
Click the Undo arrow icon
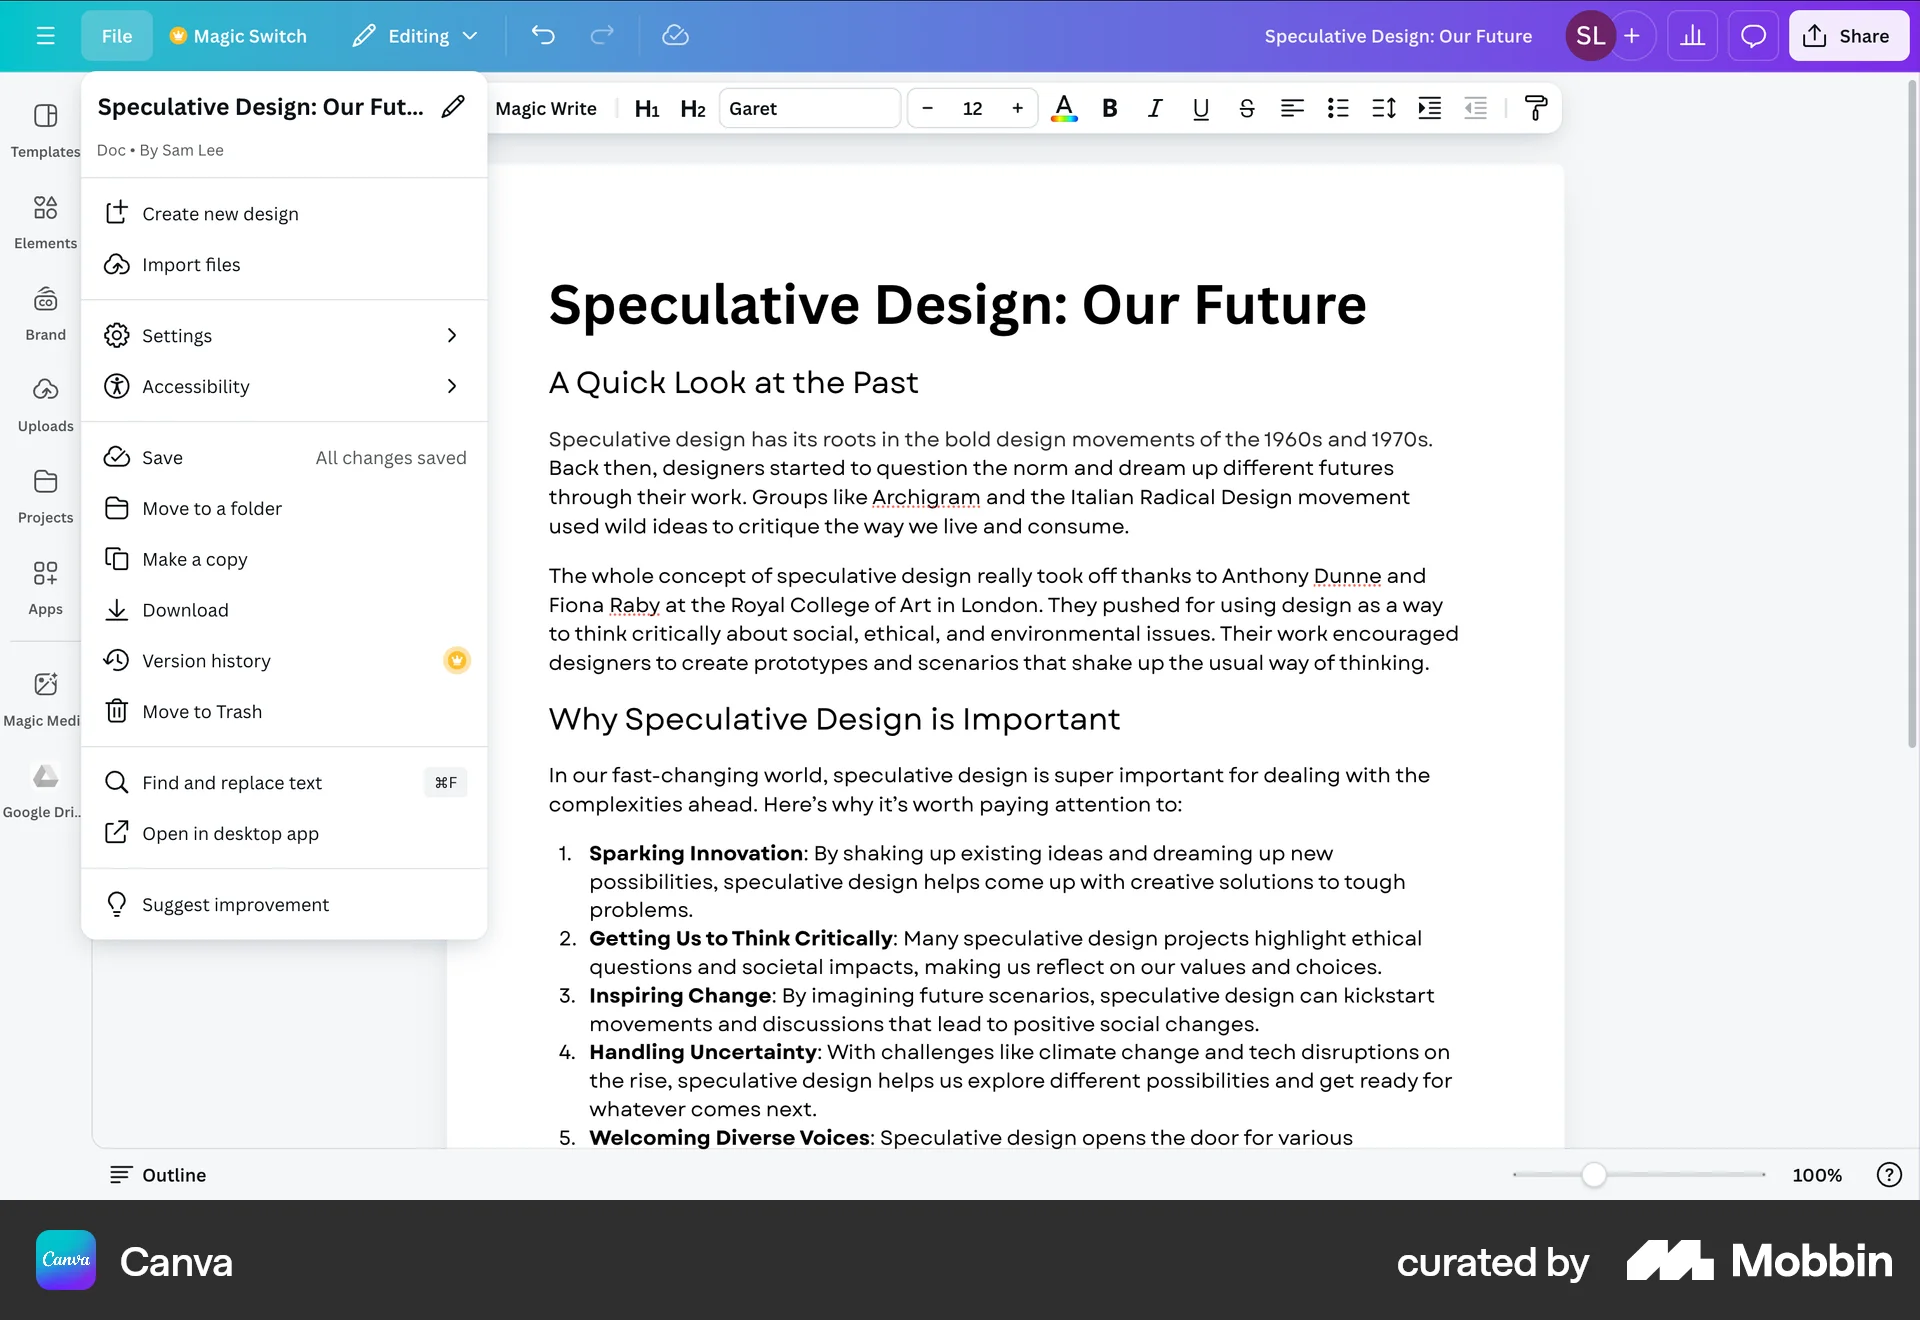[x=544, y=35]
